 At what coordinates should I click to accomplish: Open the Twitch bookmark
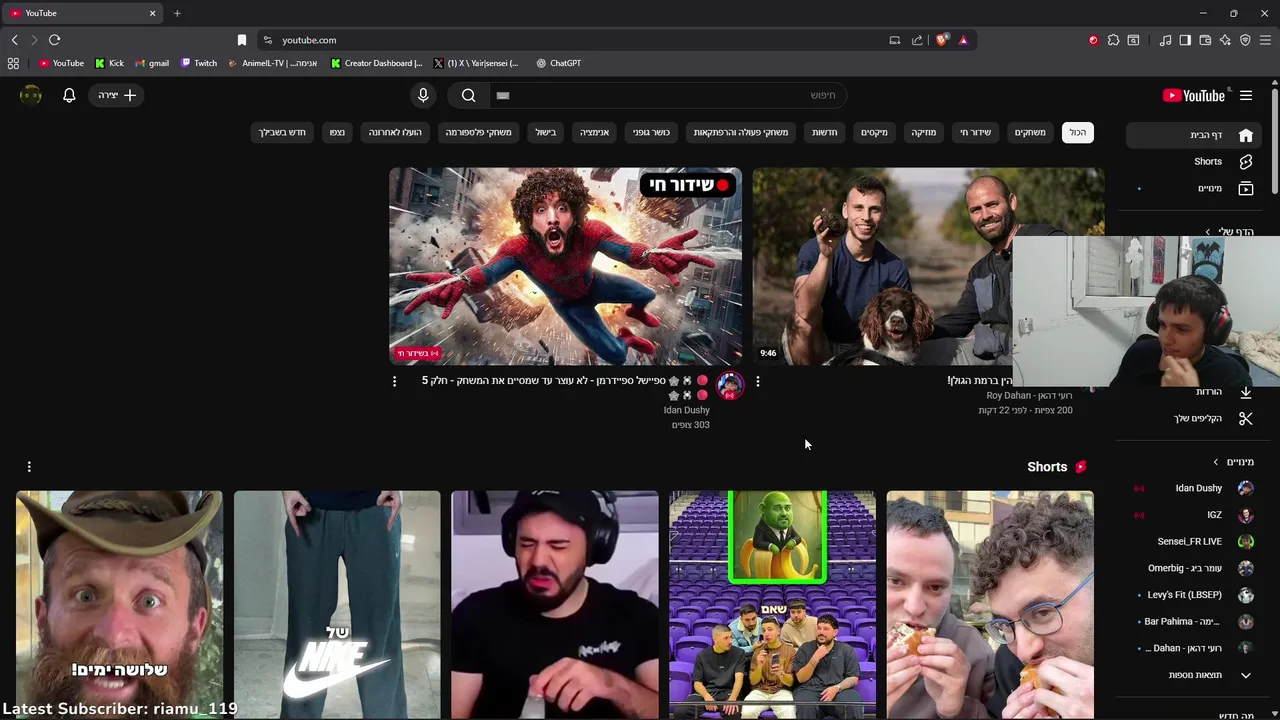[199, 63]
